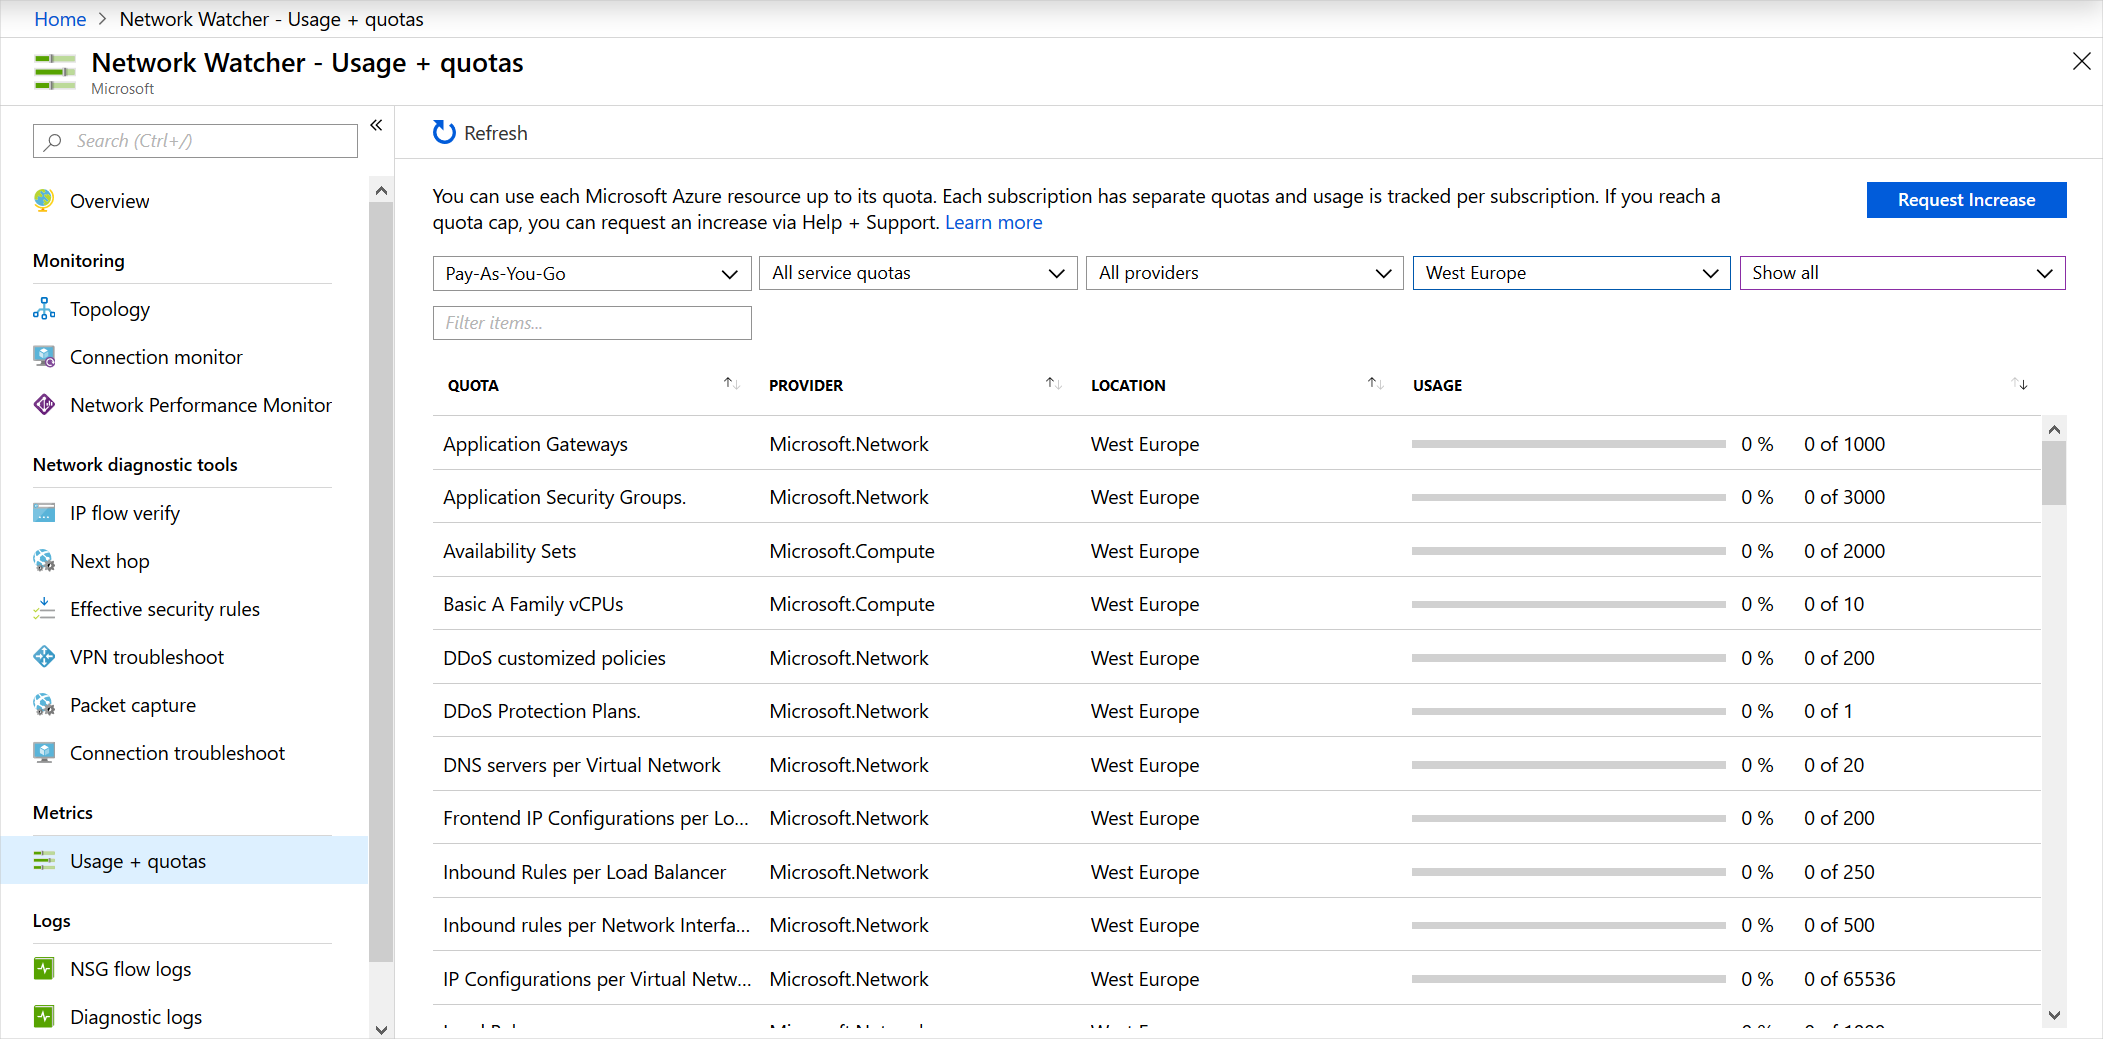Select Inbound Rules per Load Balancer row
This screenshot has width=2103, height=1039.
pyautogui.click(x=1237, y=872)
